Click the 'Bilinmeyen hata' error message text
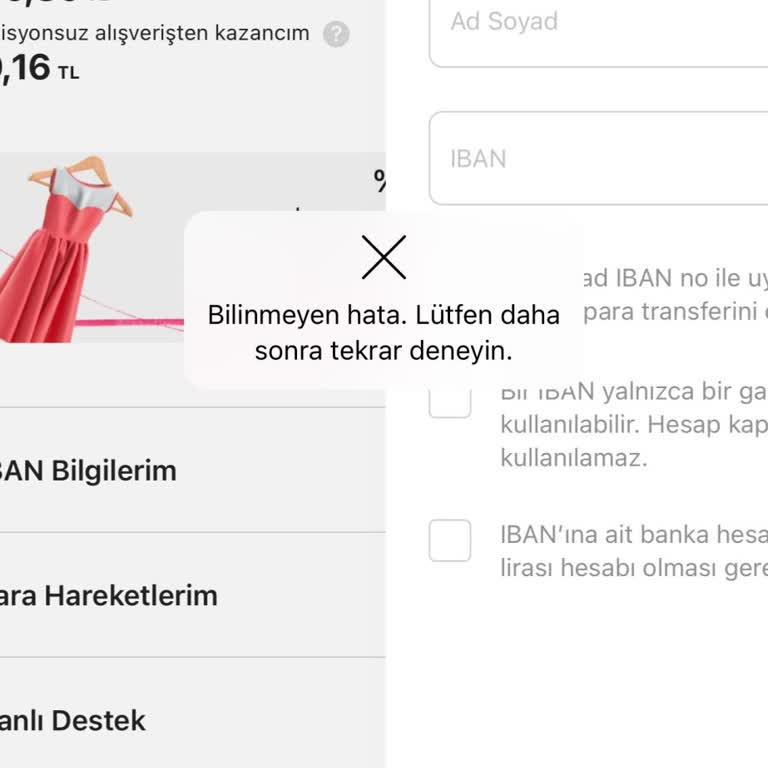 click(x=384, y=333)
